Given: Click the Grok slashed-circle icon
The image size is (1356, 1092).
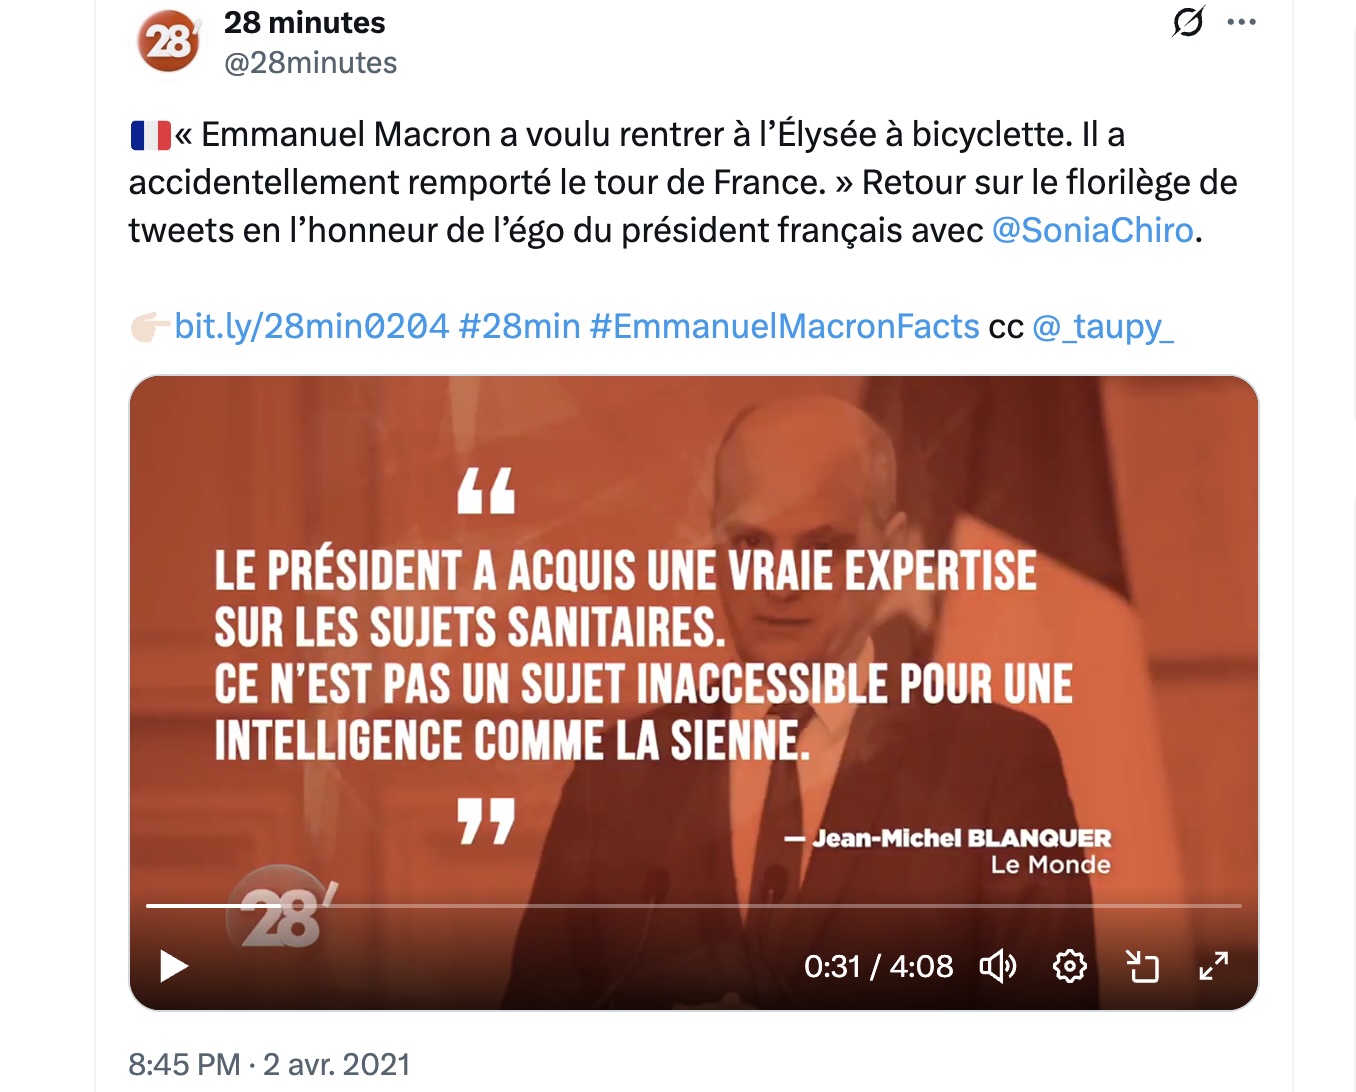Looking at the screenshot, I should point(1188,21).
